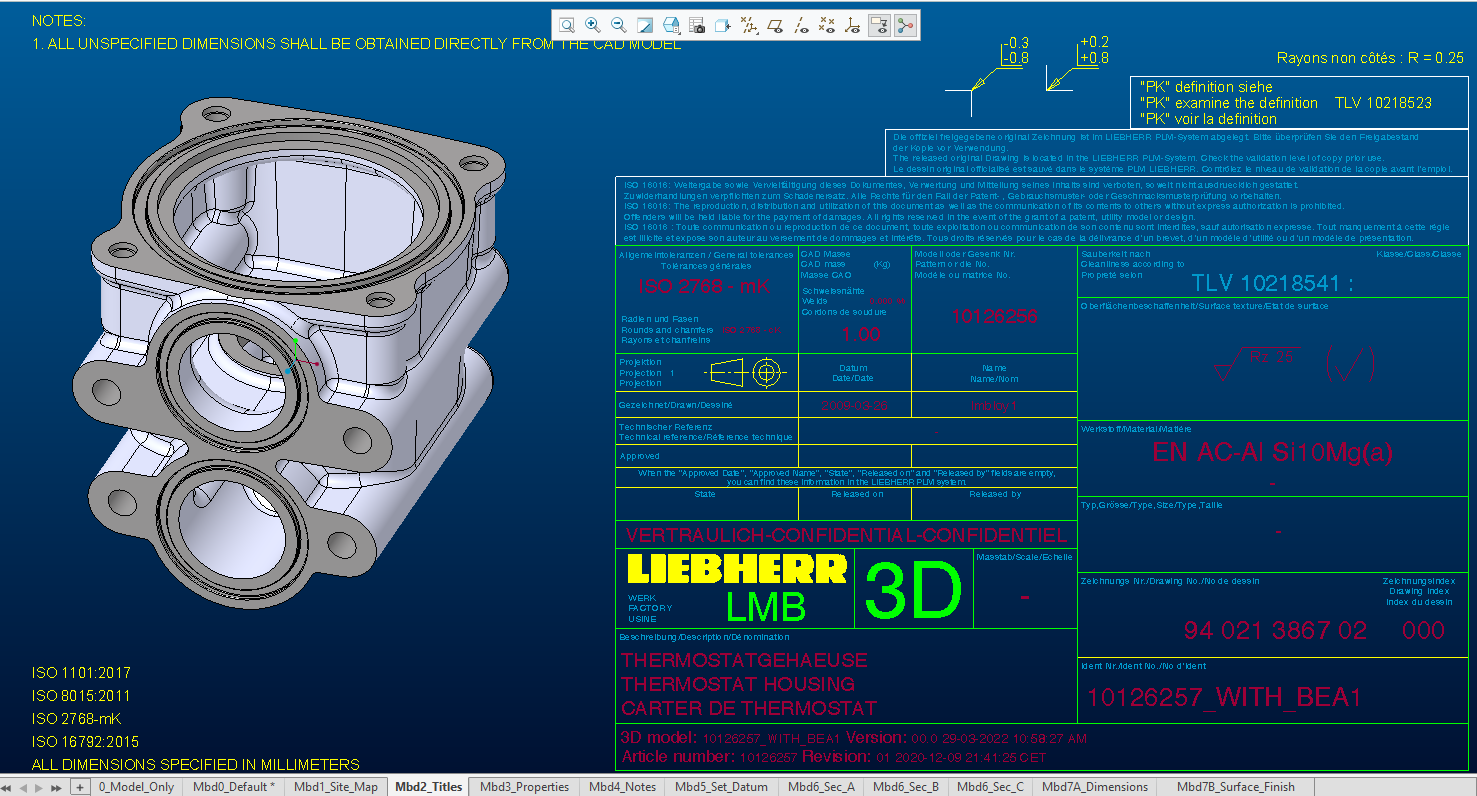
Task: Click the Repaint screen icon
Action: coord(645,25)
